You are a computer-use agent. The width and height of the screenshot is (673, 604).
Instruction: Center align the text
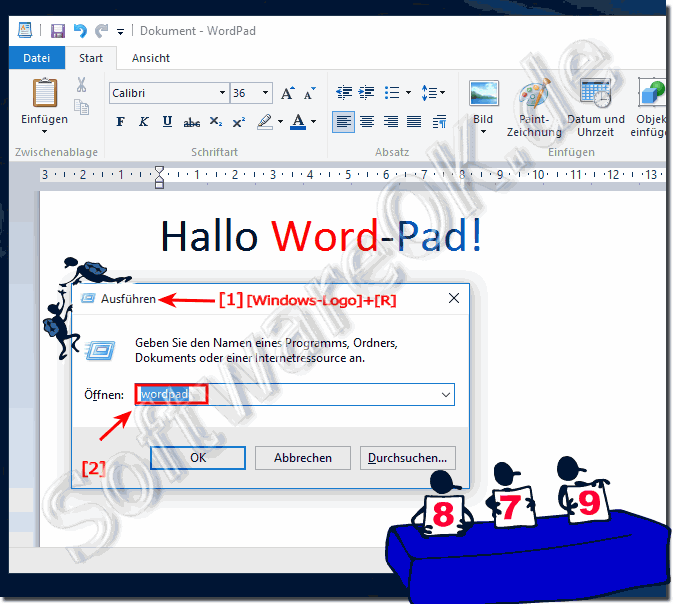367,122
